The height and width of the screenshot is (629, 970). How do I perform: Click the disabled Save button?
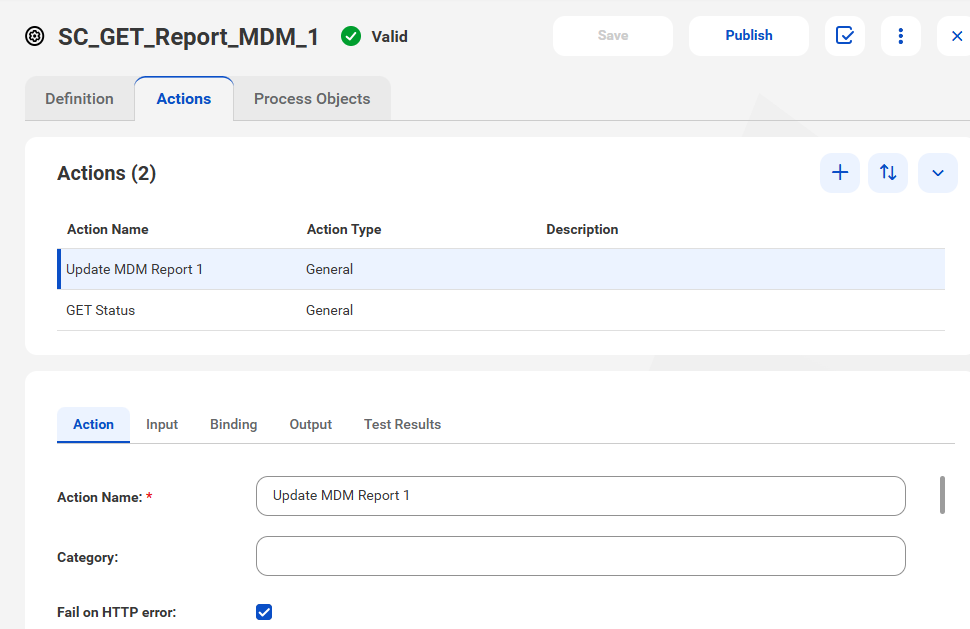pos(612,35)
